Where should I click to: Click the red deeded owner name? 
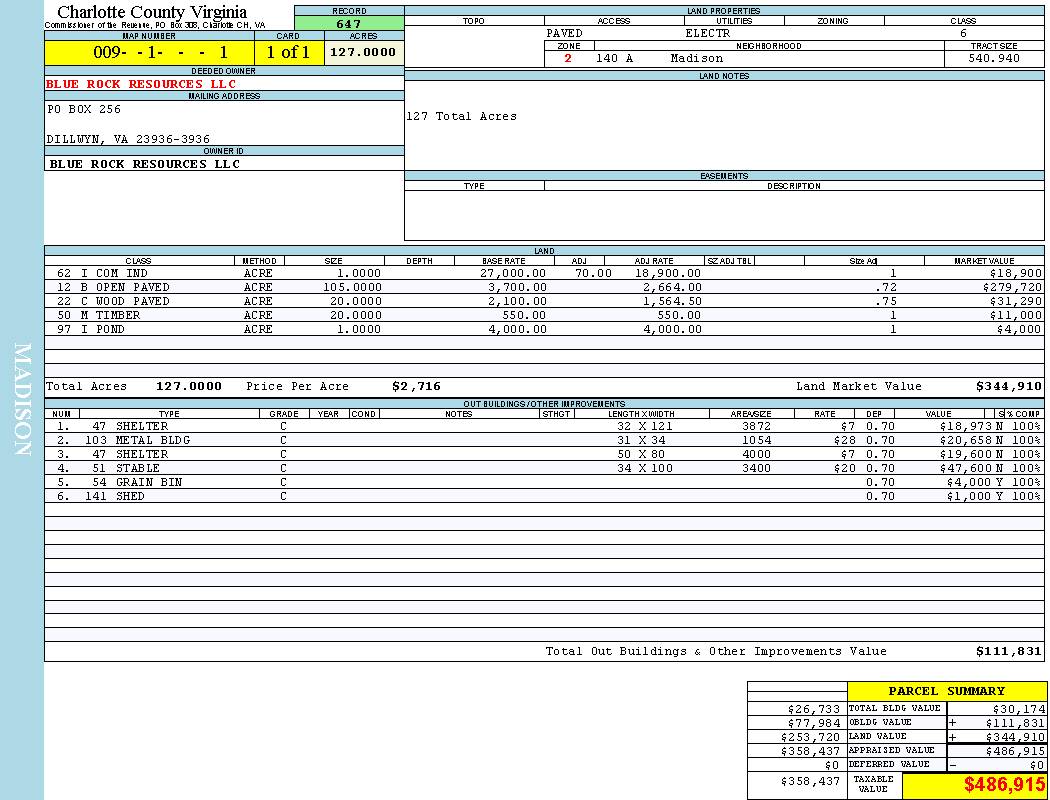(x=141, y=84)
